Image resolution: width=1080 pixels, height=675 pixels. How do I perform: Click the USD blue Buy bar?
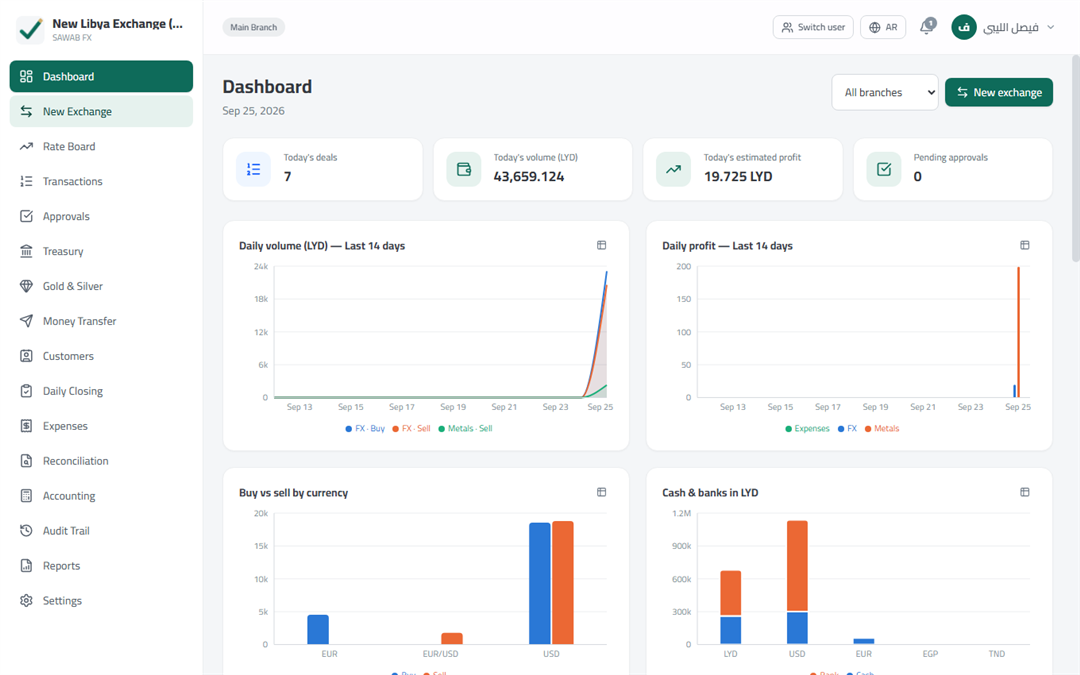(x=540, y=583)
